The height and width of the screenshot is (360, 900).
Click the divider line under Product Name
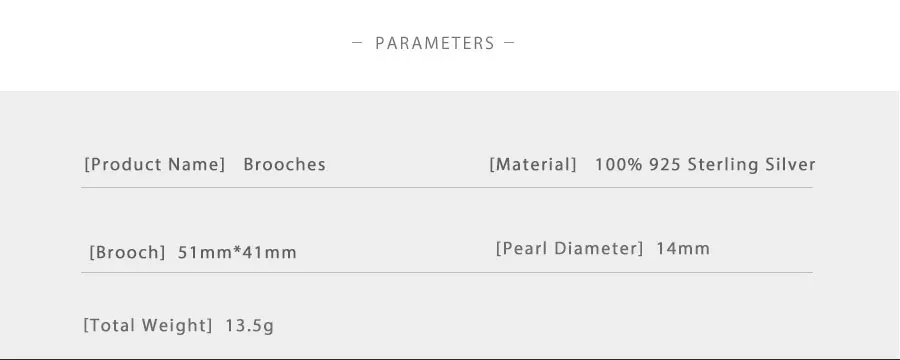point(447,187)
